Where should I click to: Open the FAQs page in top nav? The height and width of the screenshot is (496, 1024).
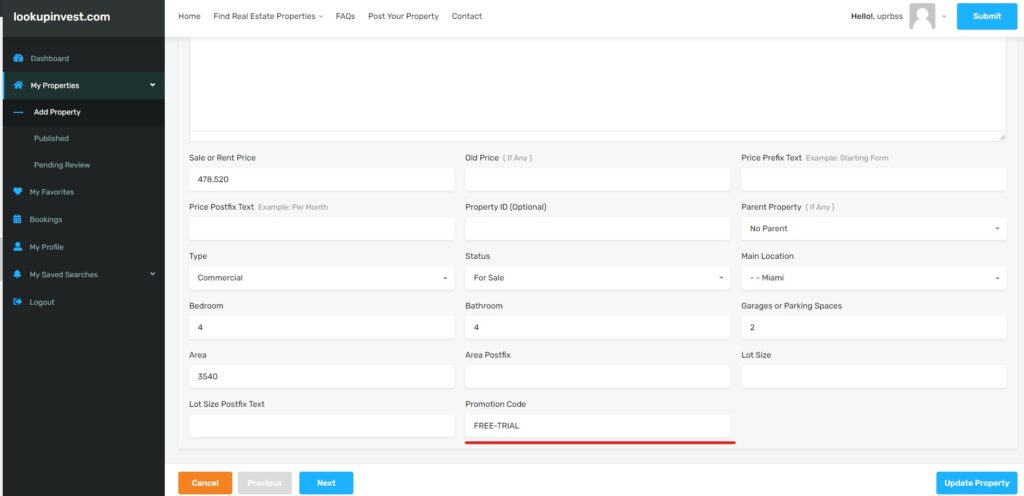click(x=345, y=16)
